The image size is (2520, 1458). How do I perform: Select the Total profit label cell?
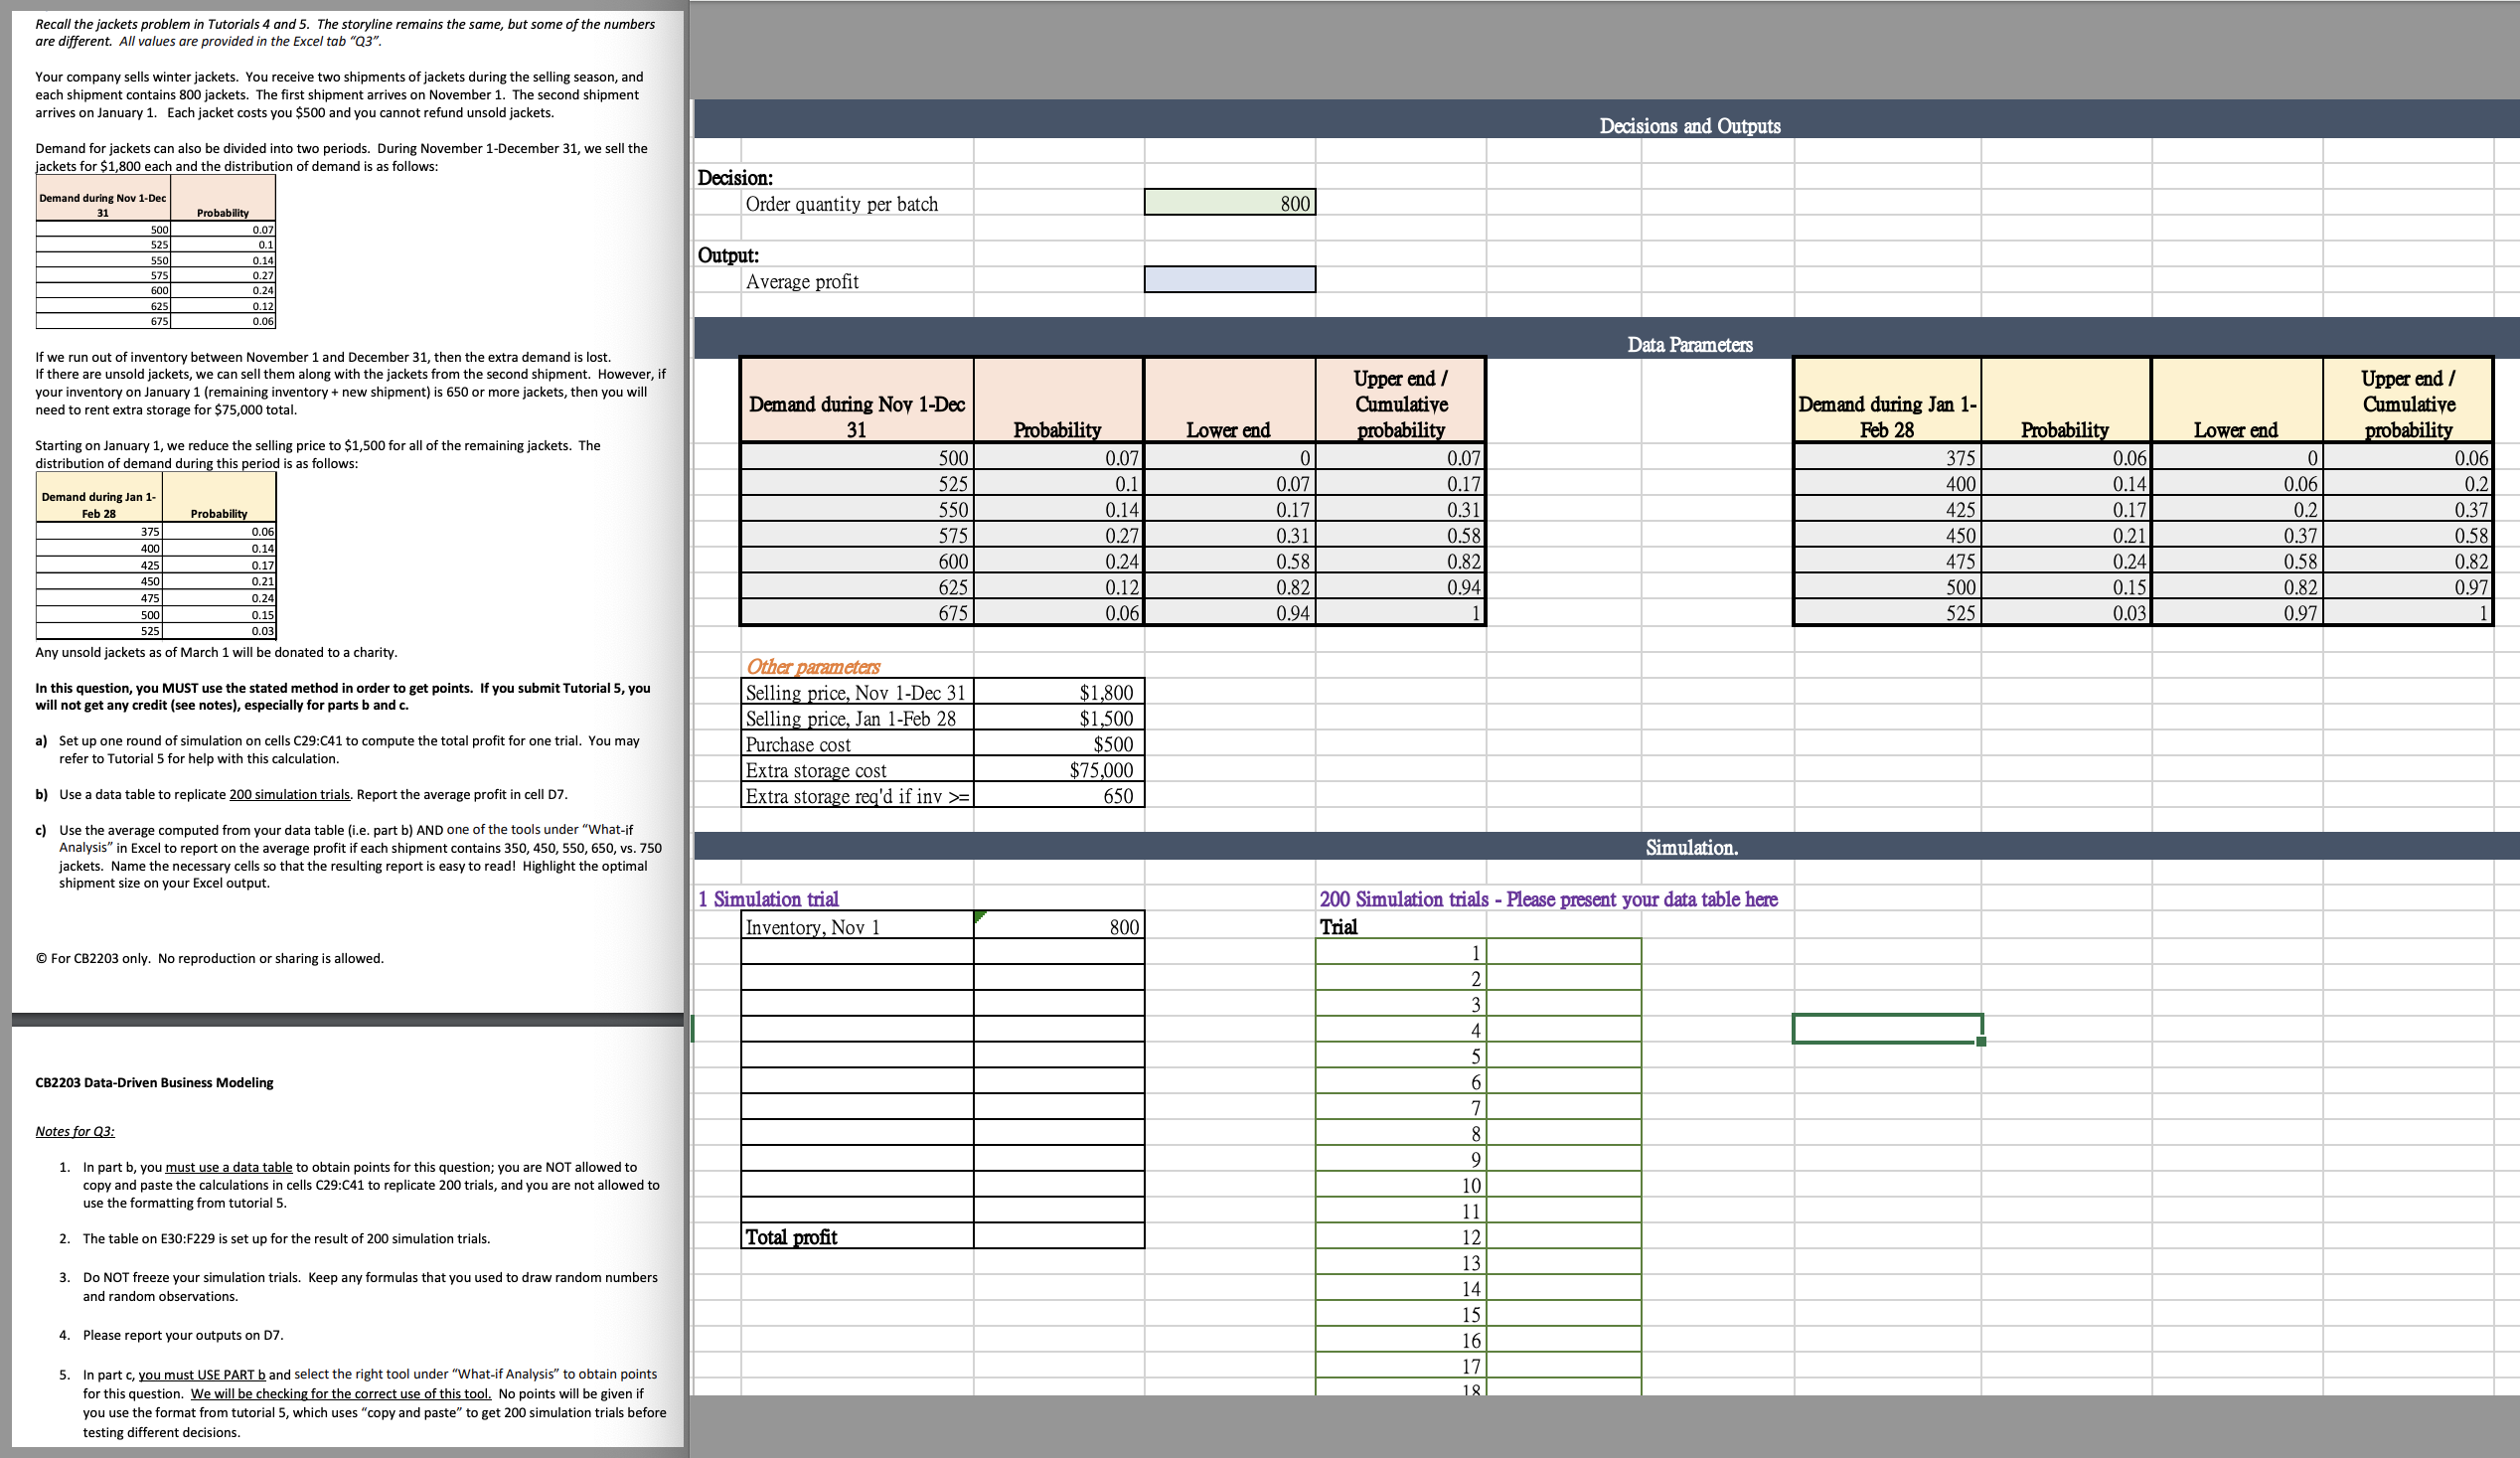pyautogui.click(x=855, y=1236)
